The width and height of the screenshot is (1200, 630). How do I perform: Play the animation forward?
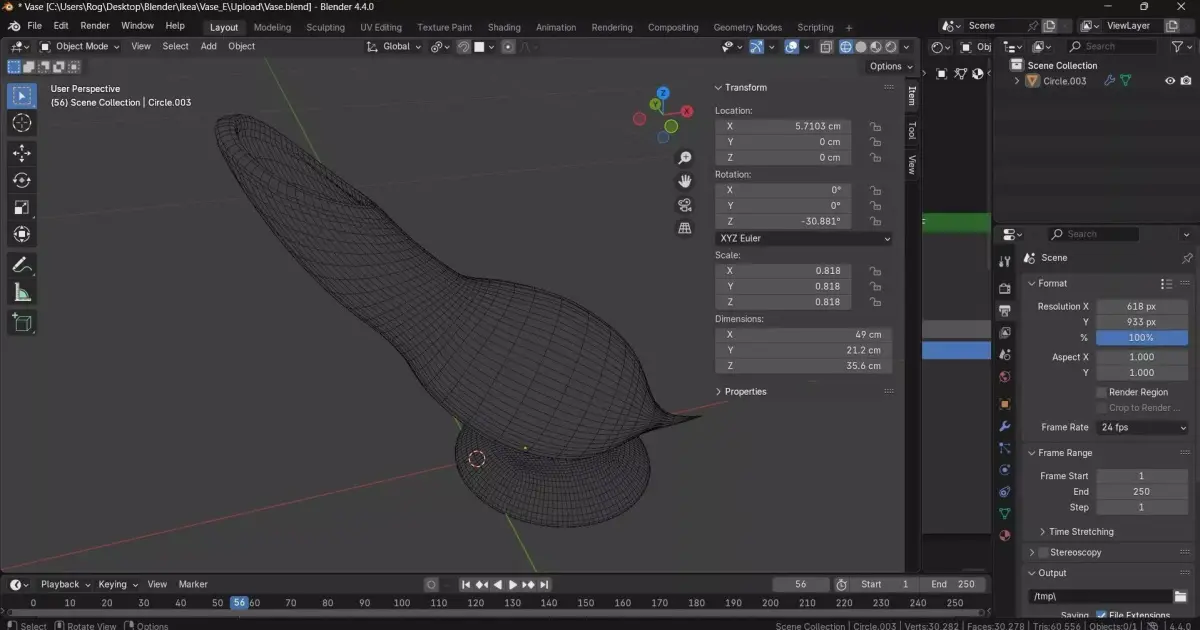point(513,584)
